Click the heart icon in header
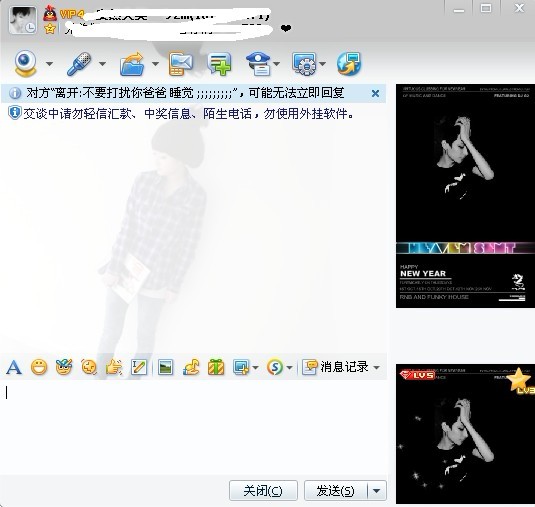 (x=286, y=28)
